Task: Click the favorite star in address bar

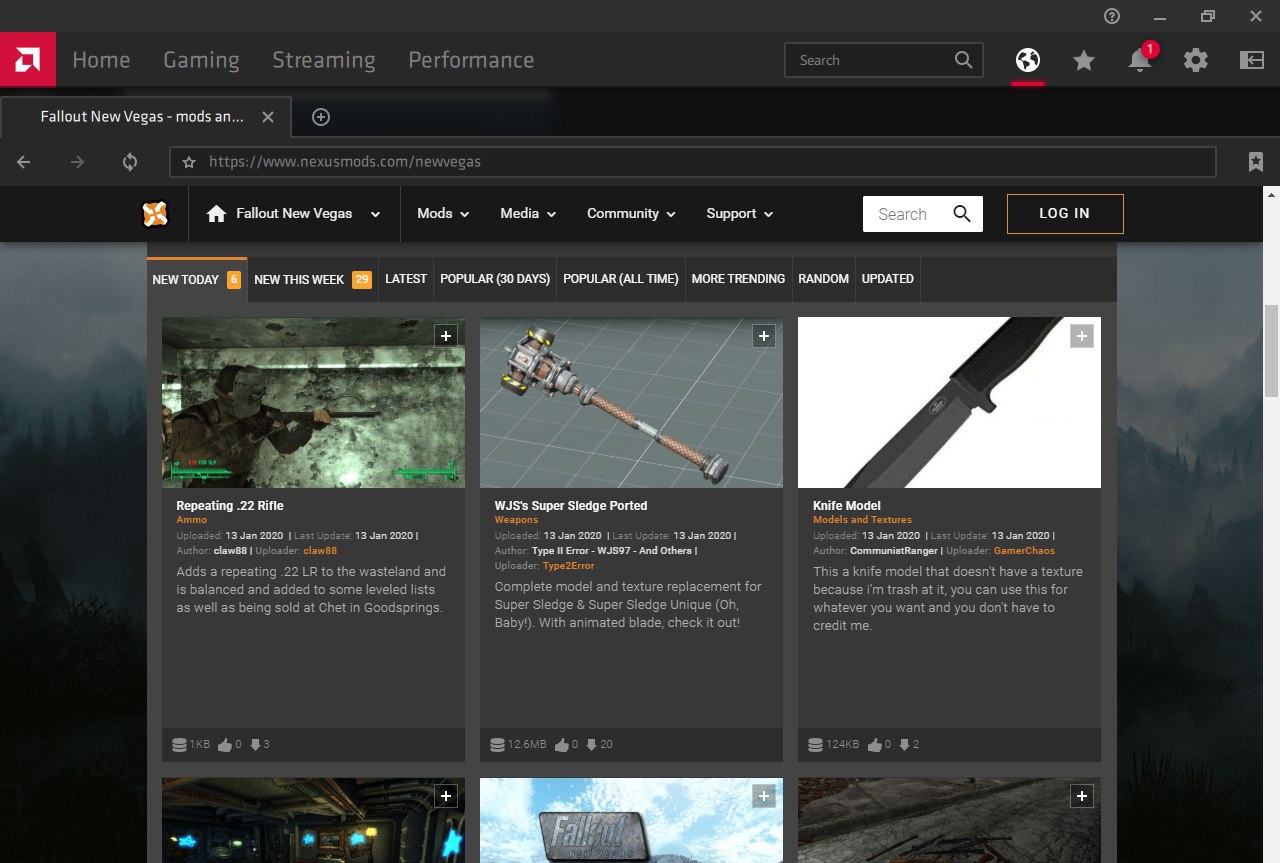Action: click(x=188, y=162)
